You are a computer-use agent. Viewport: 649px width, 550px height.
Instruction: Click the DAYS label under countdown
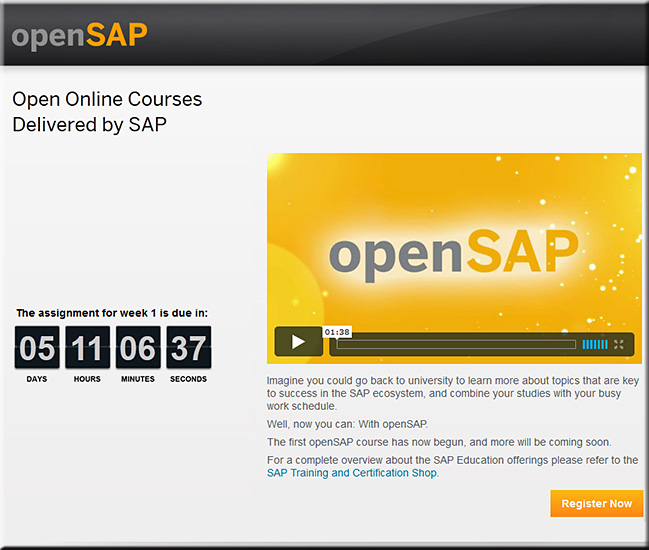tap(37, 379)
